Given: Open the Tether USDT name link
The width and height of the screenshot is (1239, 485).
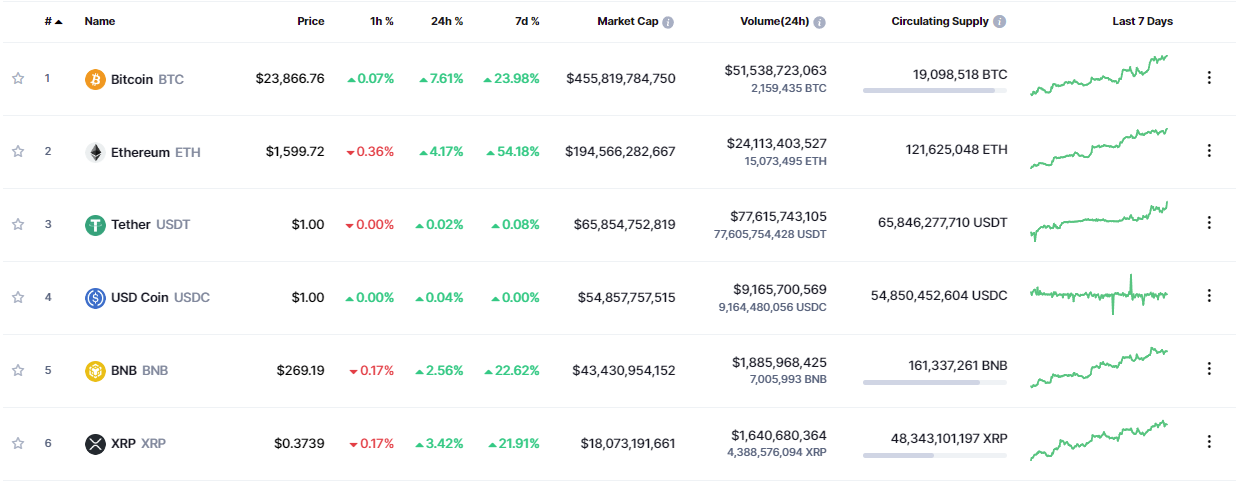Looking at the screenshot, I should pyautogui.click(x=150, y=225).
